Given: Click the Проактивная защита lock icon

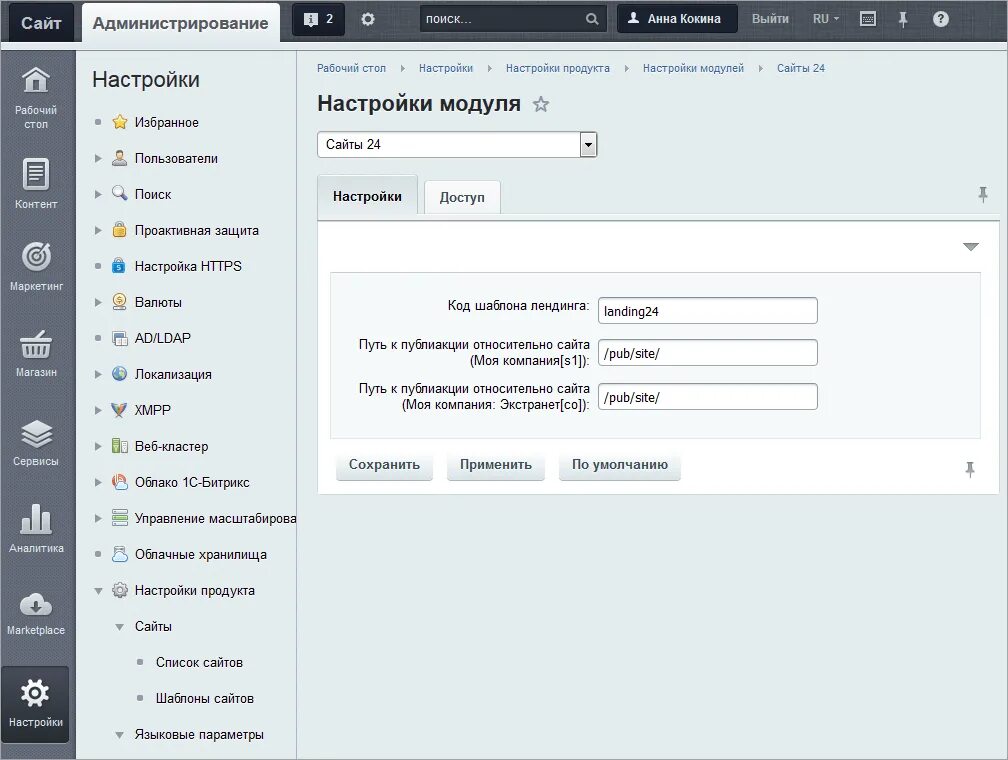Looking at the screenshot, I should pyautogui.click(x=120, y=230).
